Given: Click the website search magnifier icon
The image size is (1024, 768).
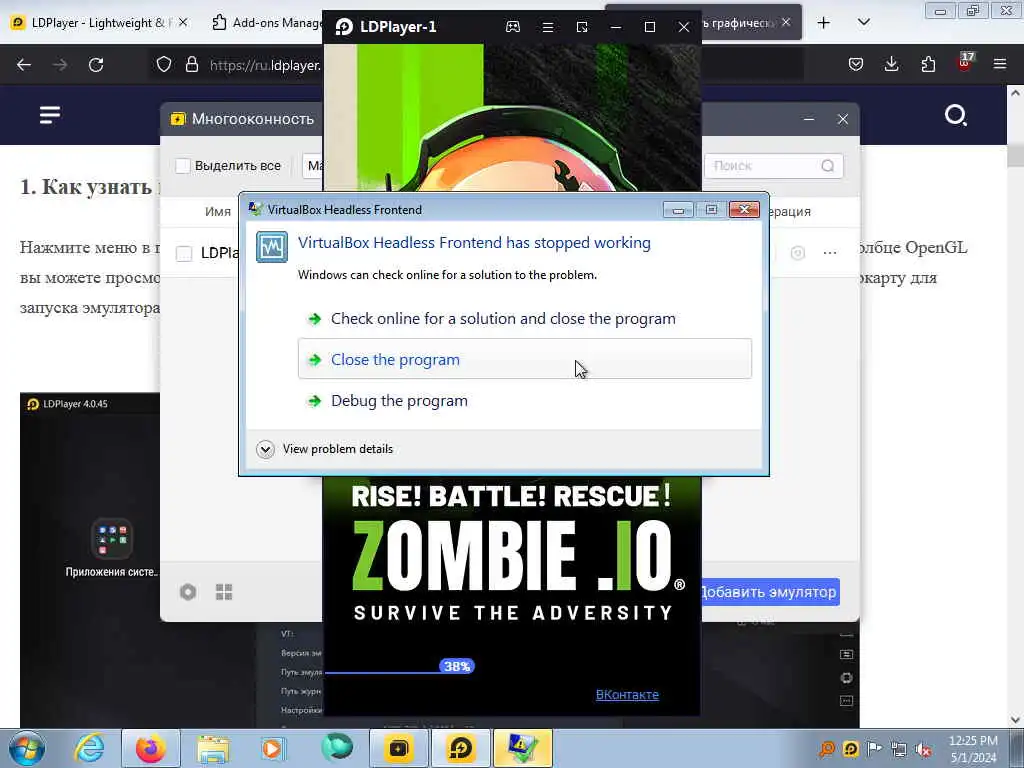Looking at the screenshot, I should tap(955, 116).
